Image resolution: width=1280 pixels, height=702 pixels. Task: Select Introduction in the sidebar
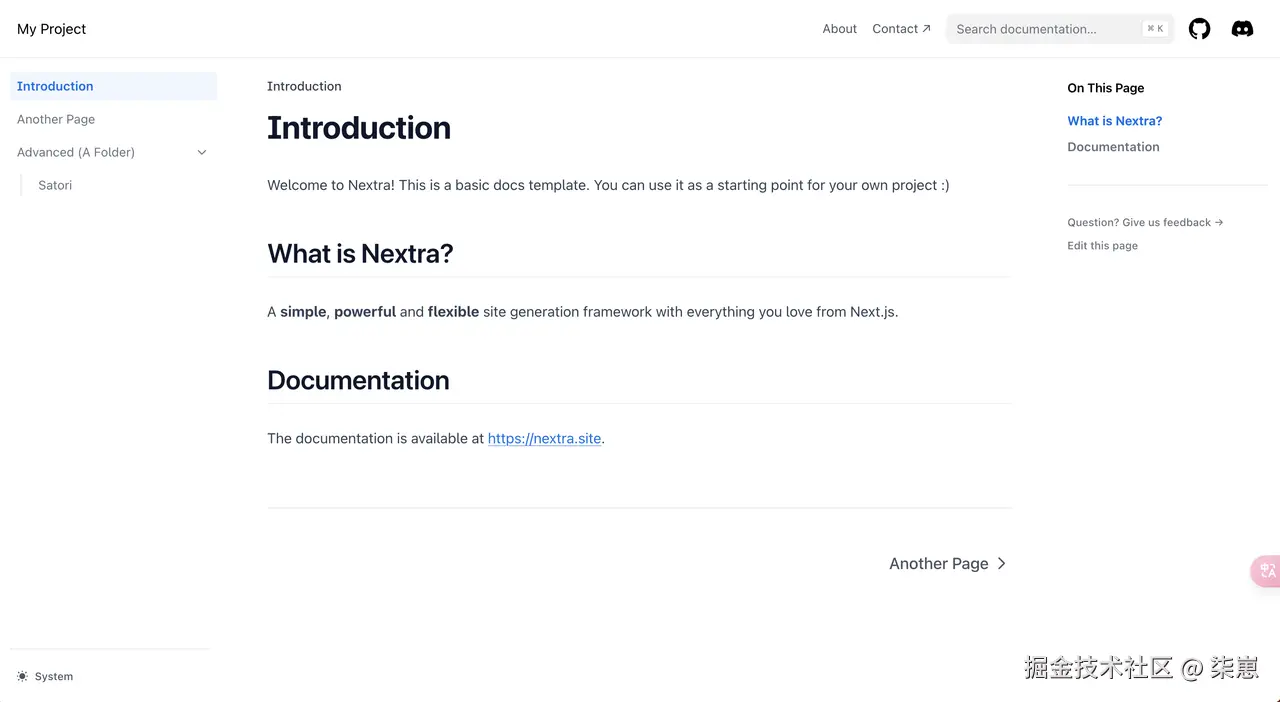click(55, 86)
